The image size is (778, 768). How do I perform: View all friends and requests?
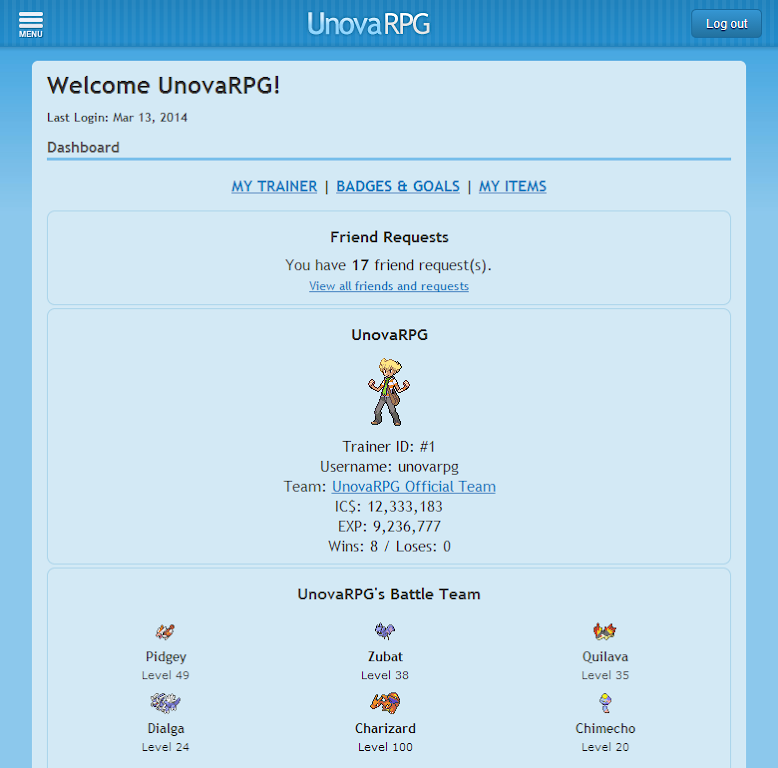point(389,286)
